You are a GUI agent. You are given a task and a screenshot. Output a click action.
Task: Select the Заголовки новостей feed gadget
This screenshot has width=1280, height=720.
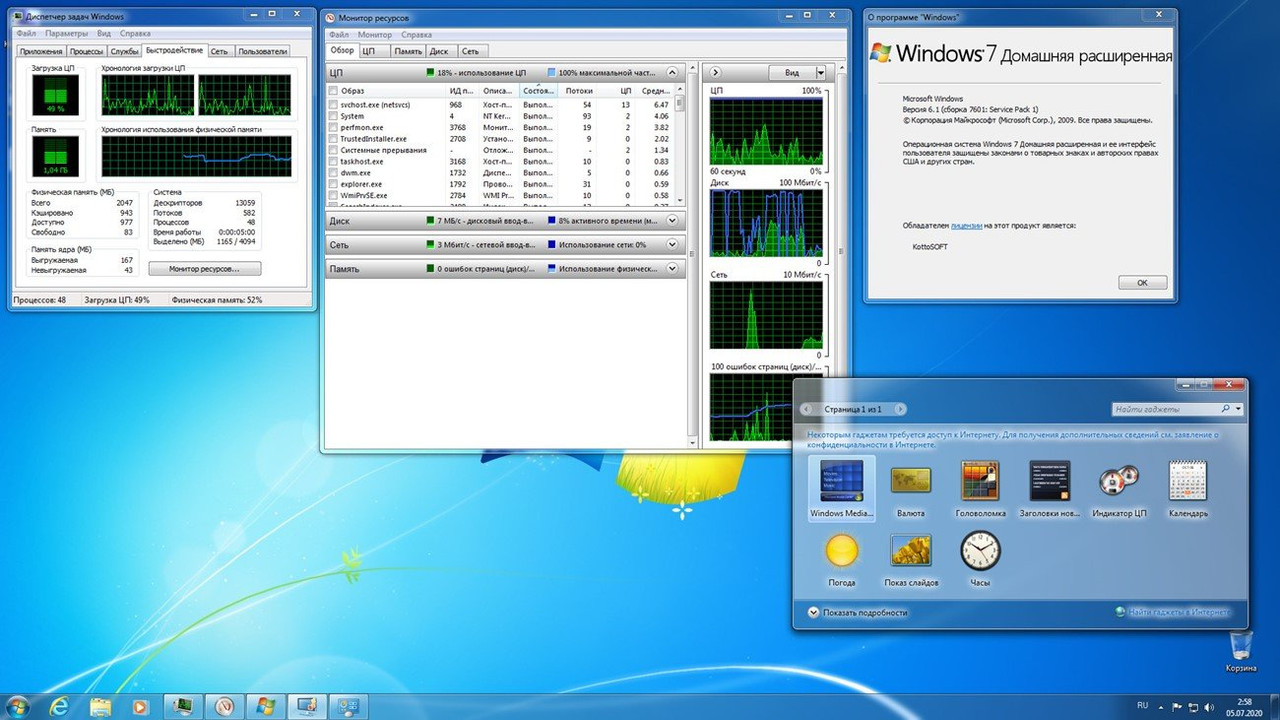click(x=1050, y=488)
